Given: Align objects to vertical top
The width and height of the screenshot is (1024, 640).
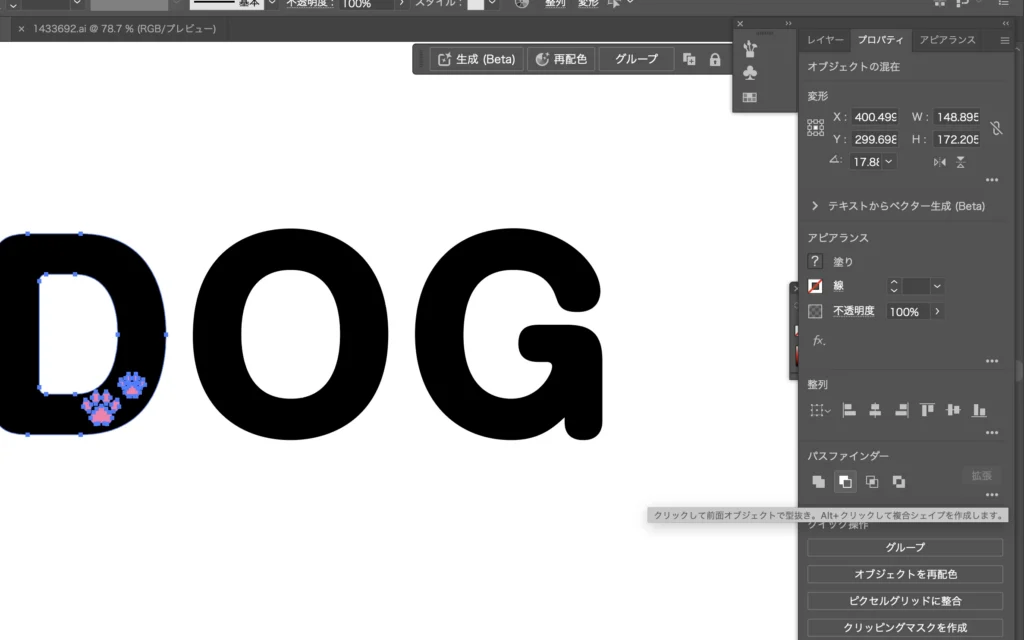Looking at the screenshot, I should pos(927,410).
